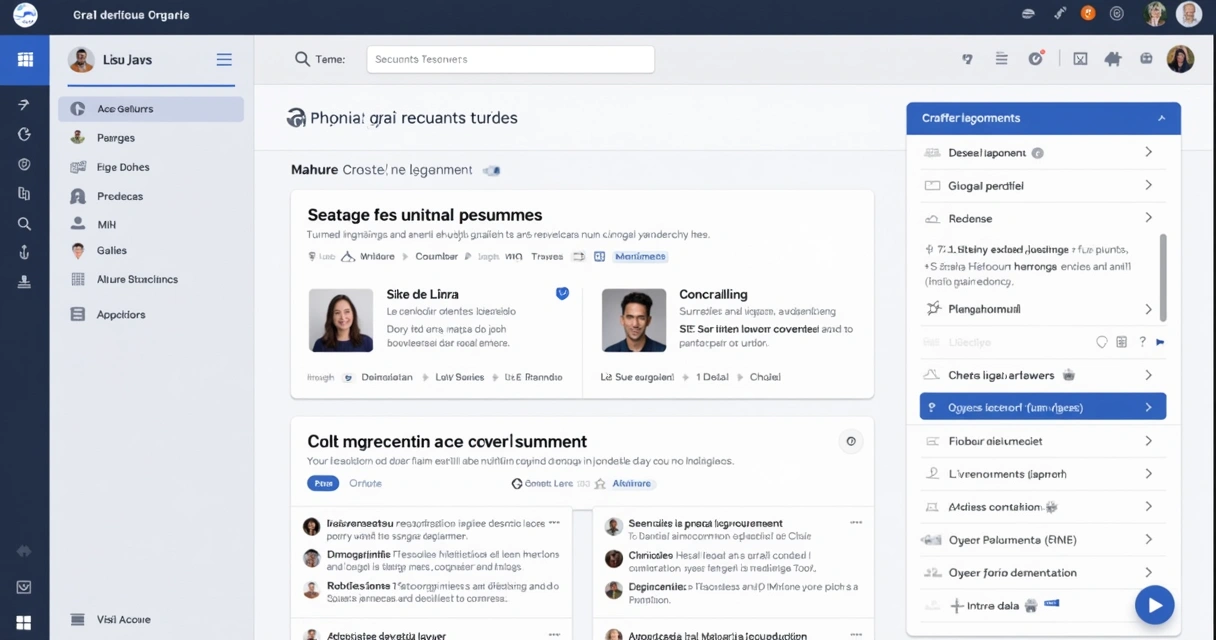Click into the top search input field
Viewport: 1216px width, 640px height.
tap(510, 59)
